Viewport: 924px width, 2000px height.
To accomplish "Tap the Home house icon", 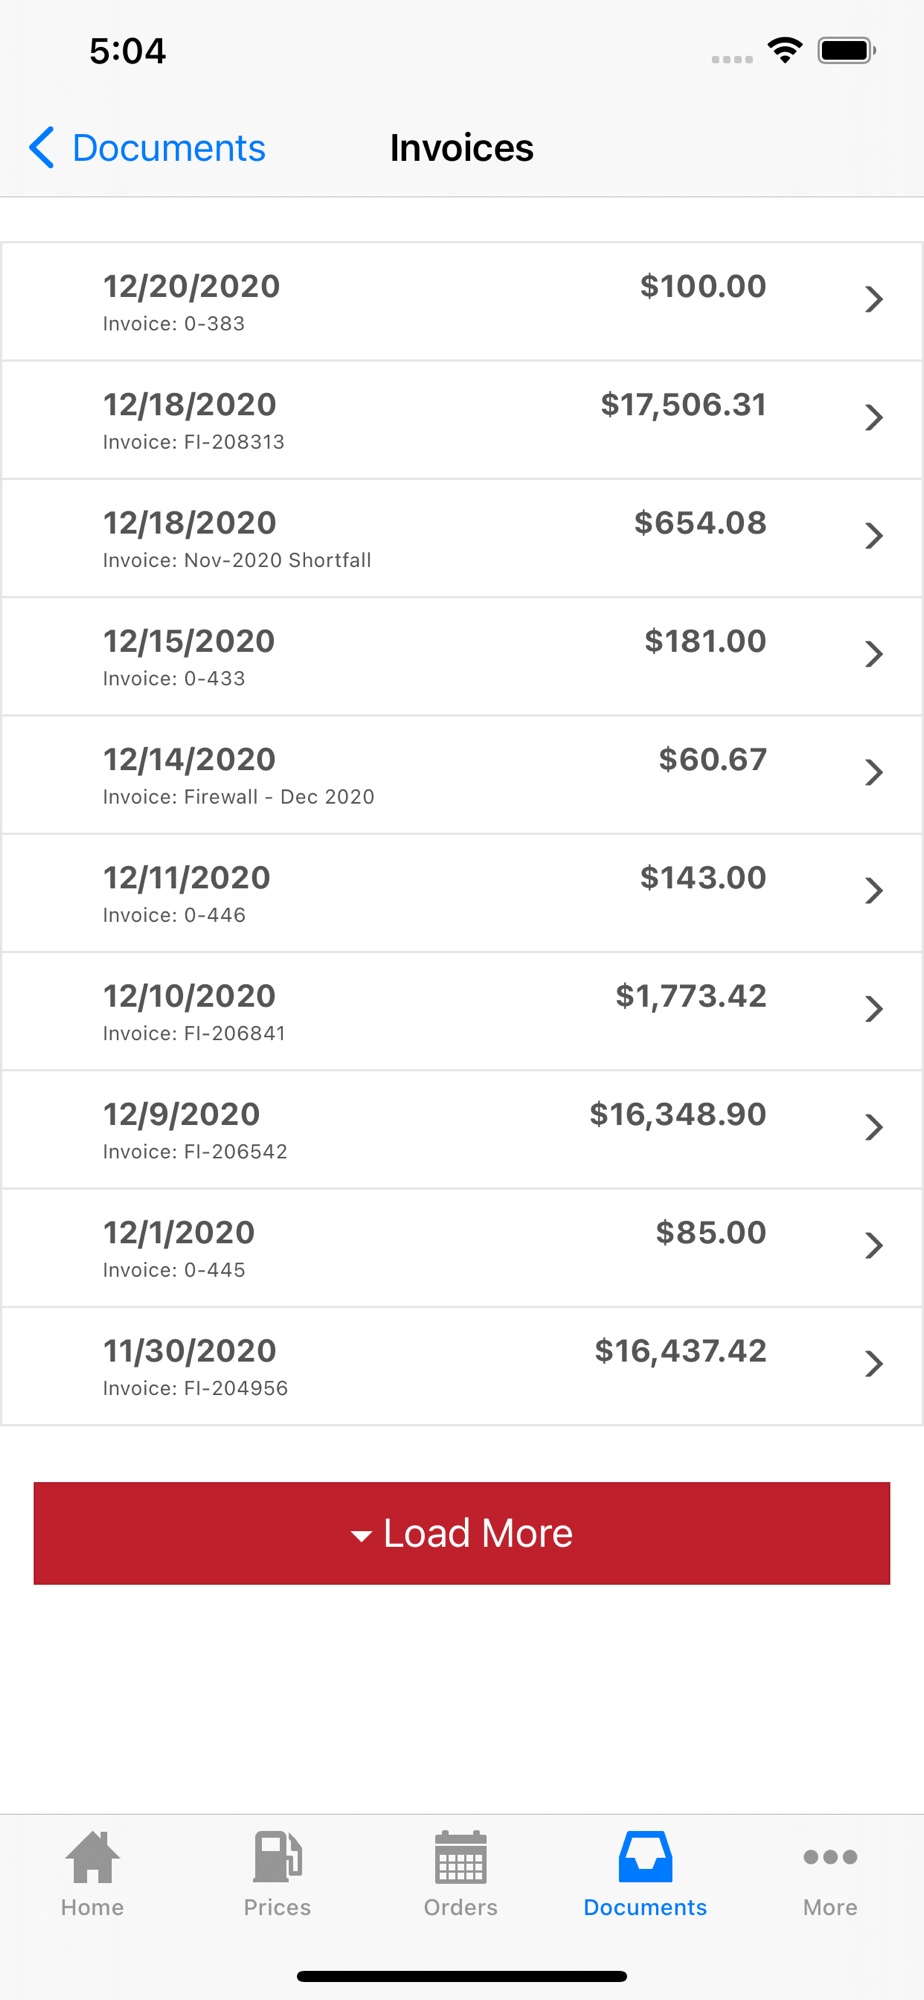I will click(x=92, y=1857).
